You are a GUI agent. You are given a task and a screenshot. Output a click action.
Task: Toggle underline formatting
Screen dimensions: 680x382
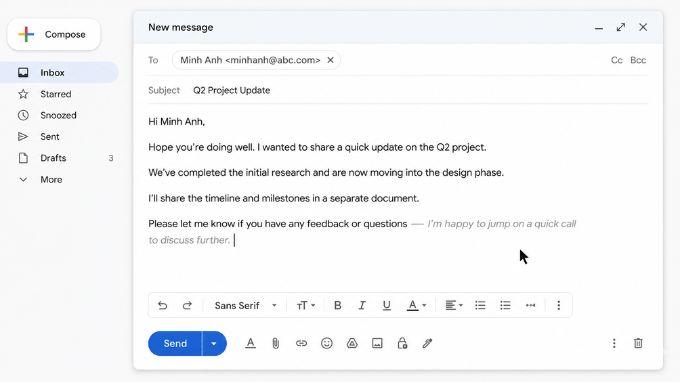coord(386,305)
